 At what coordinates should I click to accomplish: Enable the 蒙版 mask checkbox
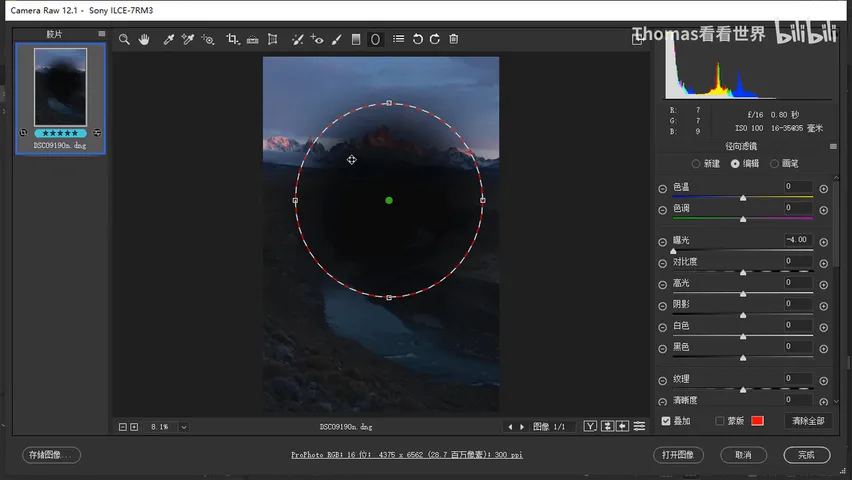pos(720,421)
